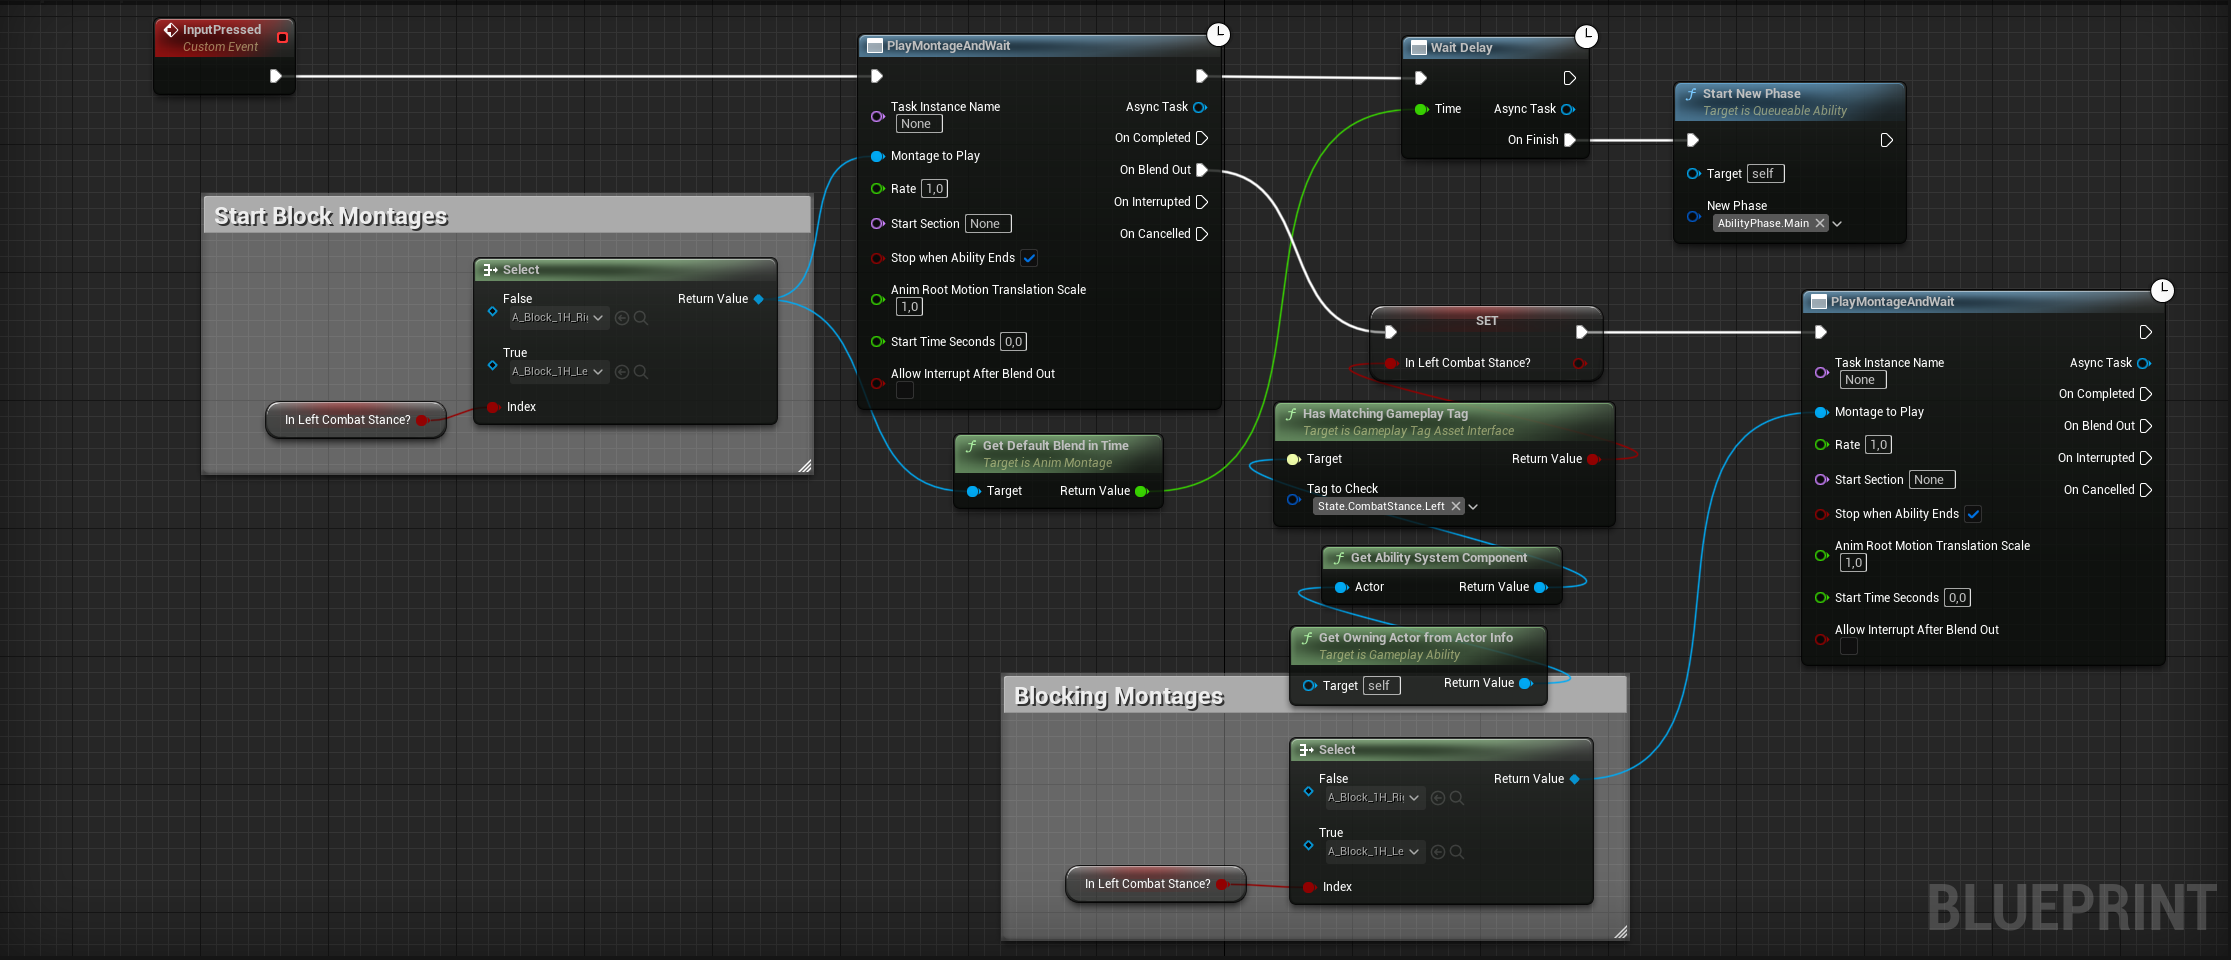The height and width of the screenshot is (960, 2231).
Task: Select the Wait Delay node title
Action: pos(1461,48)
